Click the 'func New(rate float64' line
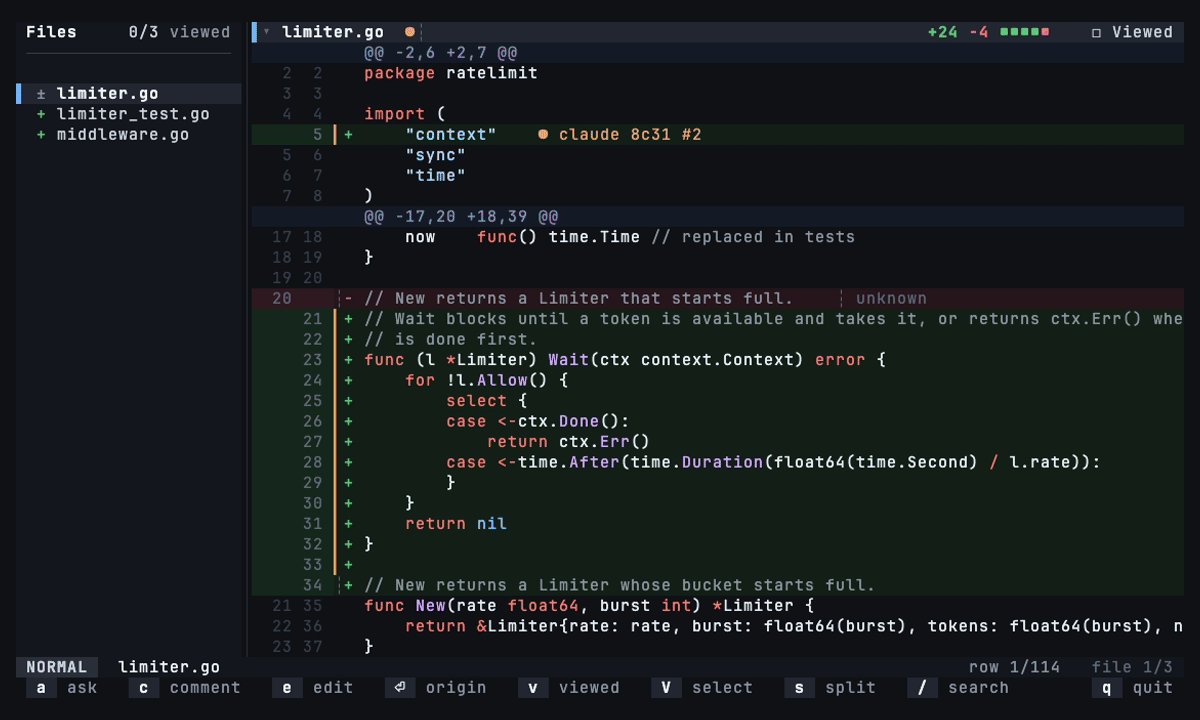 click(718, 606)
